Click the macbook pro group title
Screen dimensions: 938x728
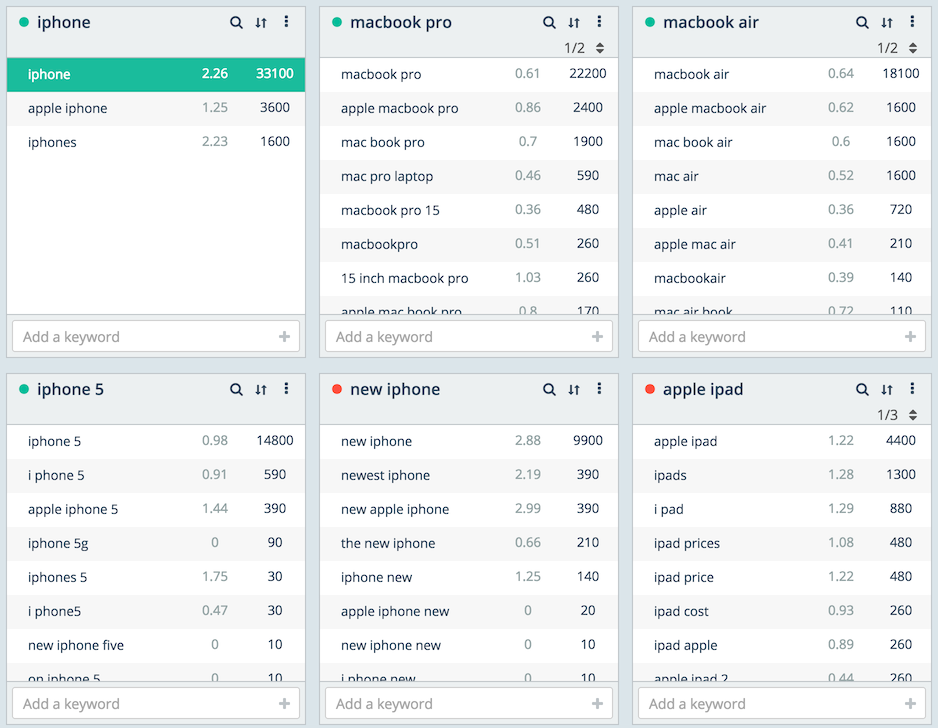click(x=401, y=23)
